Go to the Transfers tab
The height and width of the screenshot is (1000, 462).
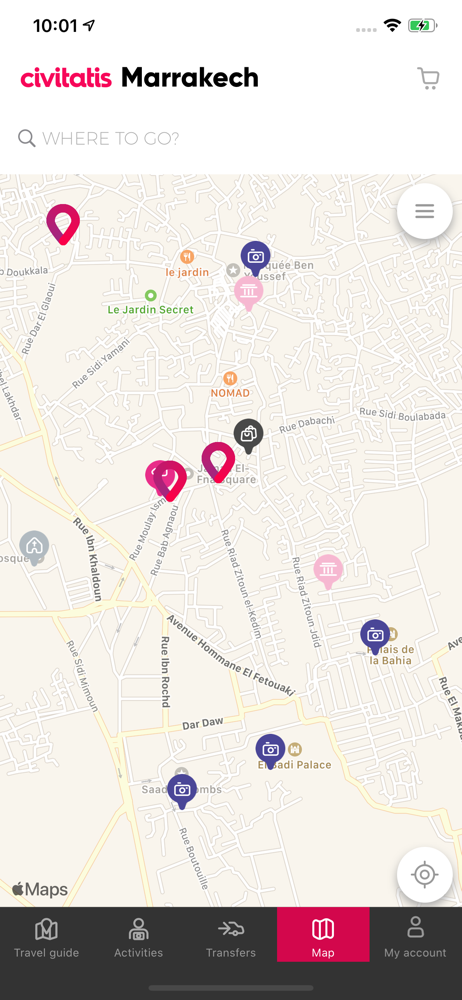click(x=231, y=939)
